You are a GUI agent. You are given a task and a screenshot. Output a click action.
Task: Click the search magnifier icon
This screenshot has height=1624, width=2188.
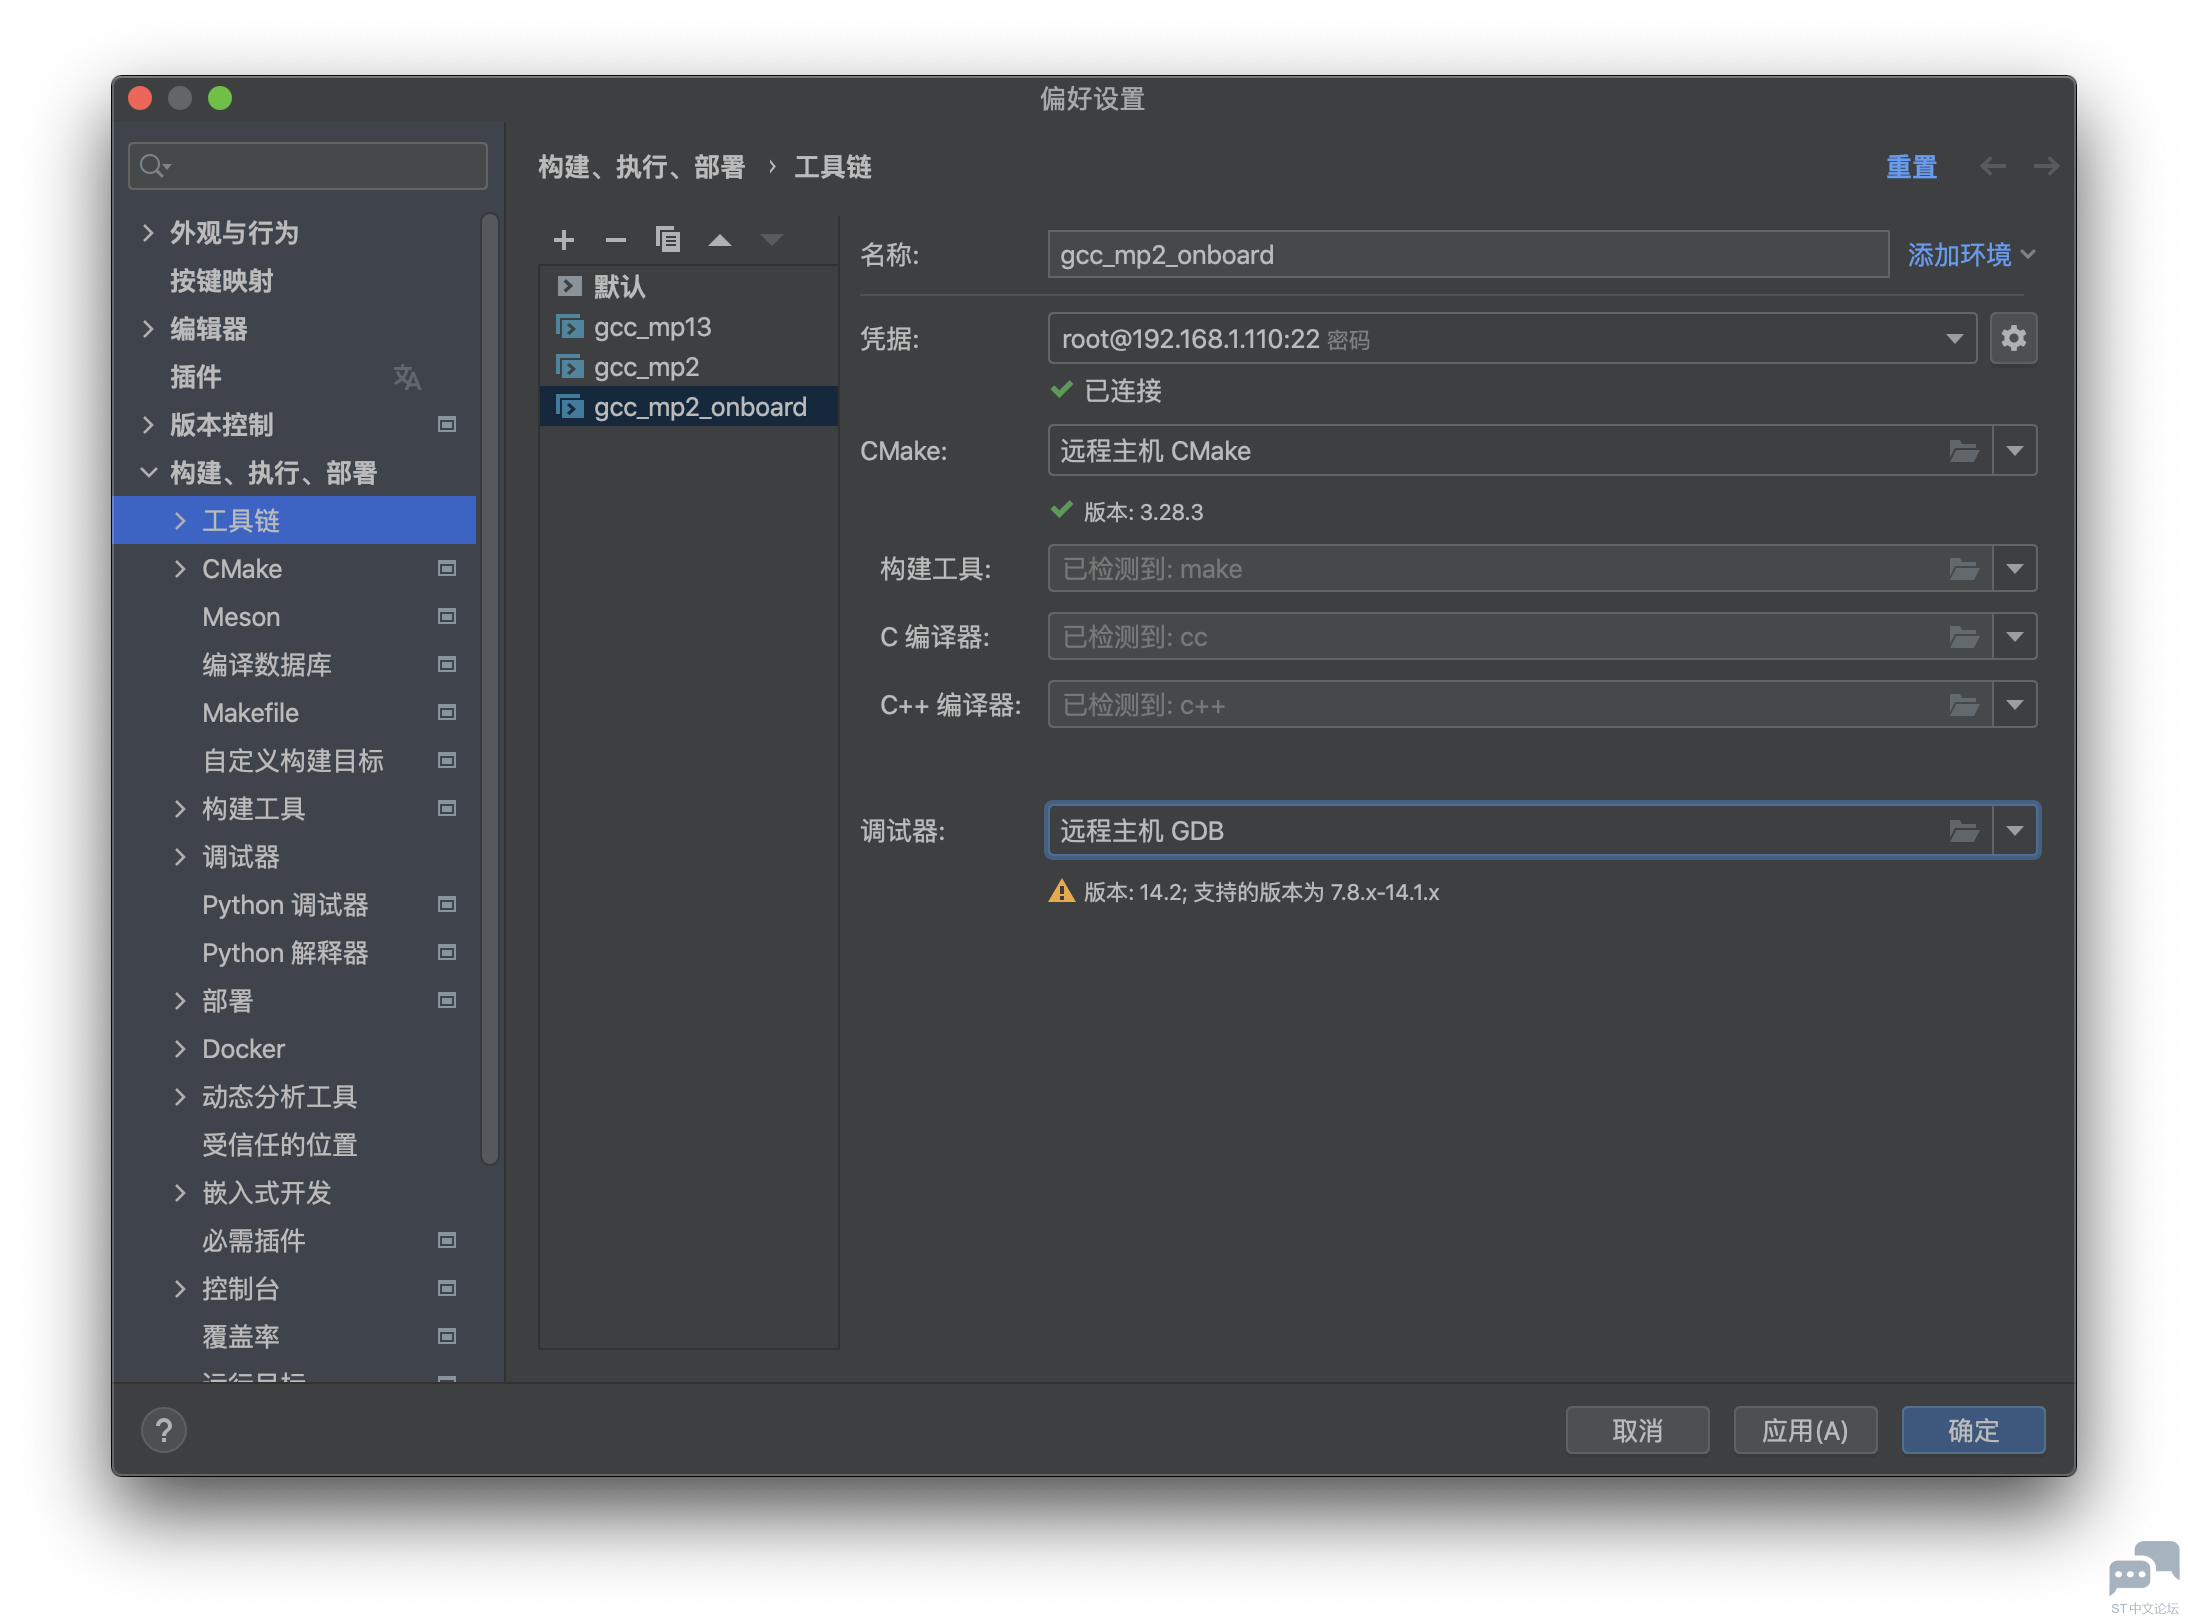pos(154,166)
